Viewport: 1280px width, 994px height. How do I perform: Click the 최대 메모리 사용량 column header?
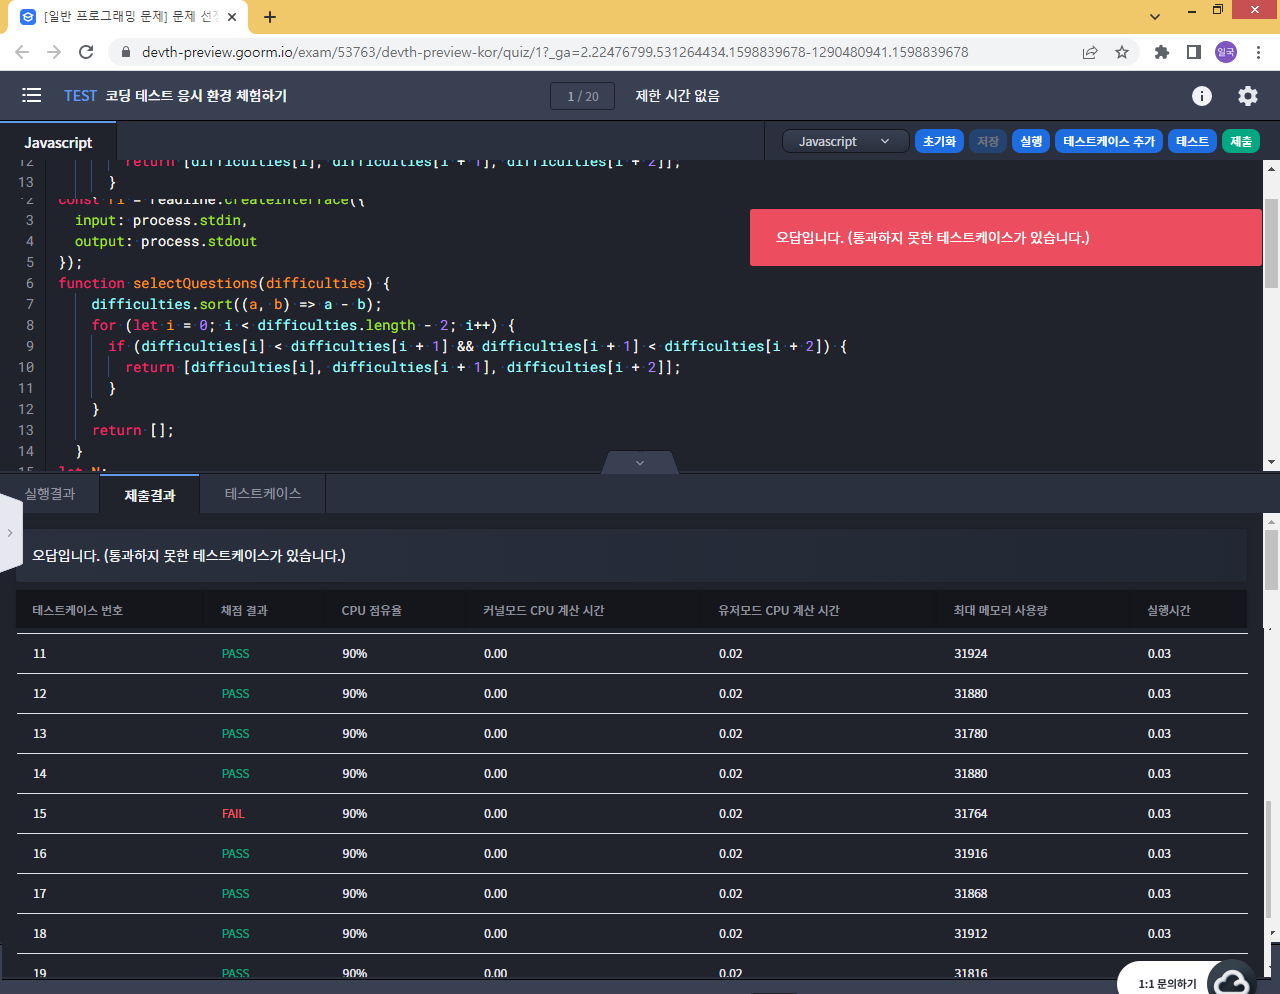tap(1001, 610)
